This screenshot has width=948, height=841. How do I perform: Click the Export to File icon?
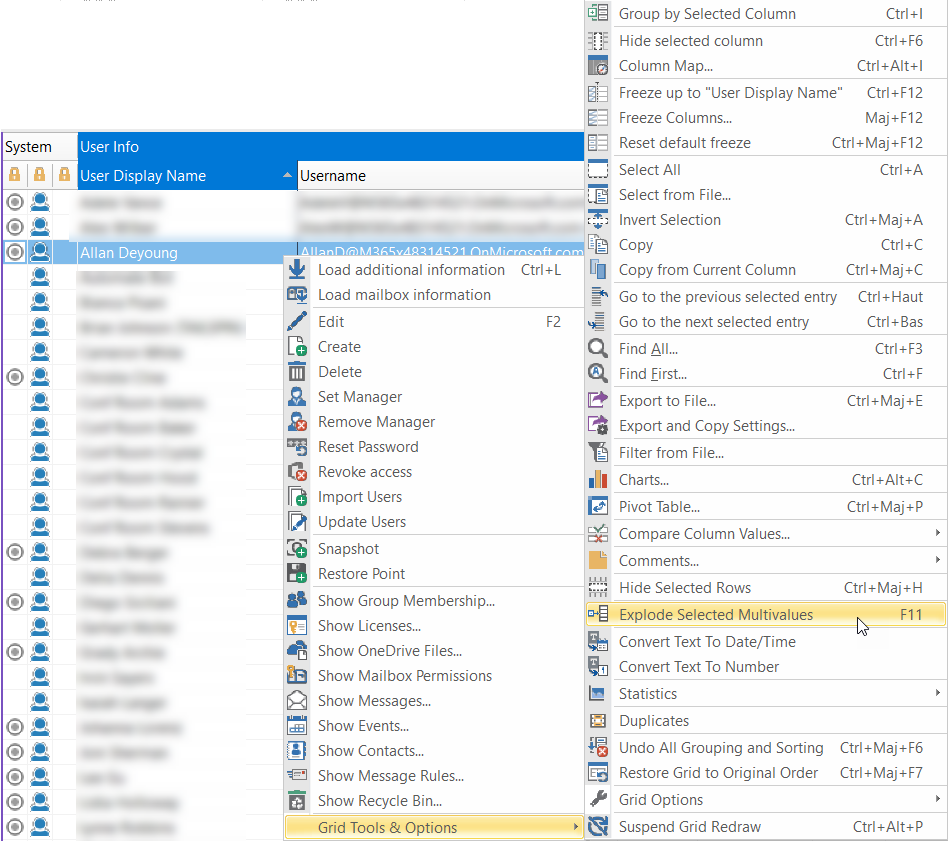tap(598, 401)
